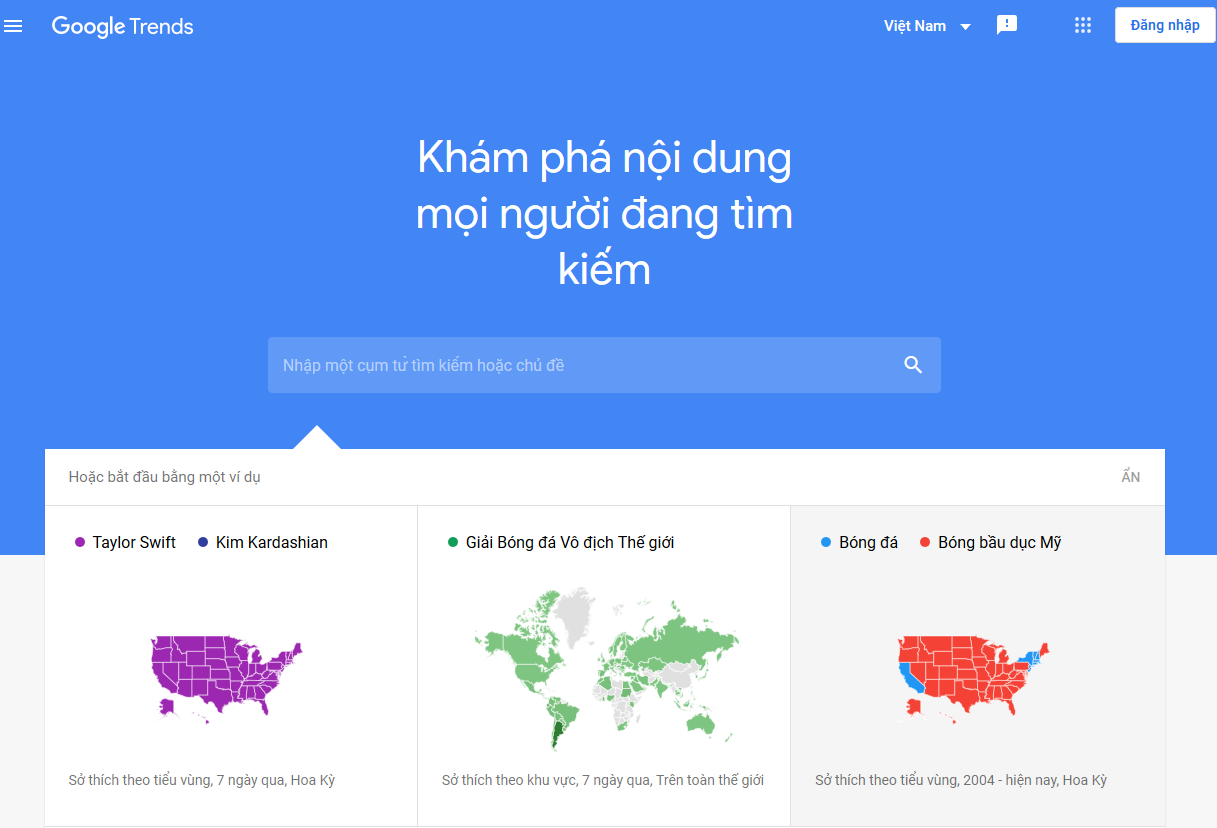1217x828 pixels.
Task: Collapse examples using the ẨN link
Action: point(1130,477)
